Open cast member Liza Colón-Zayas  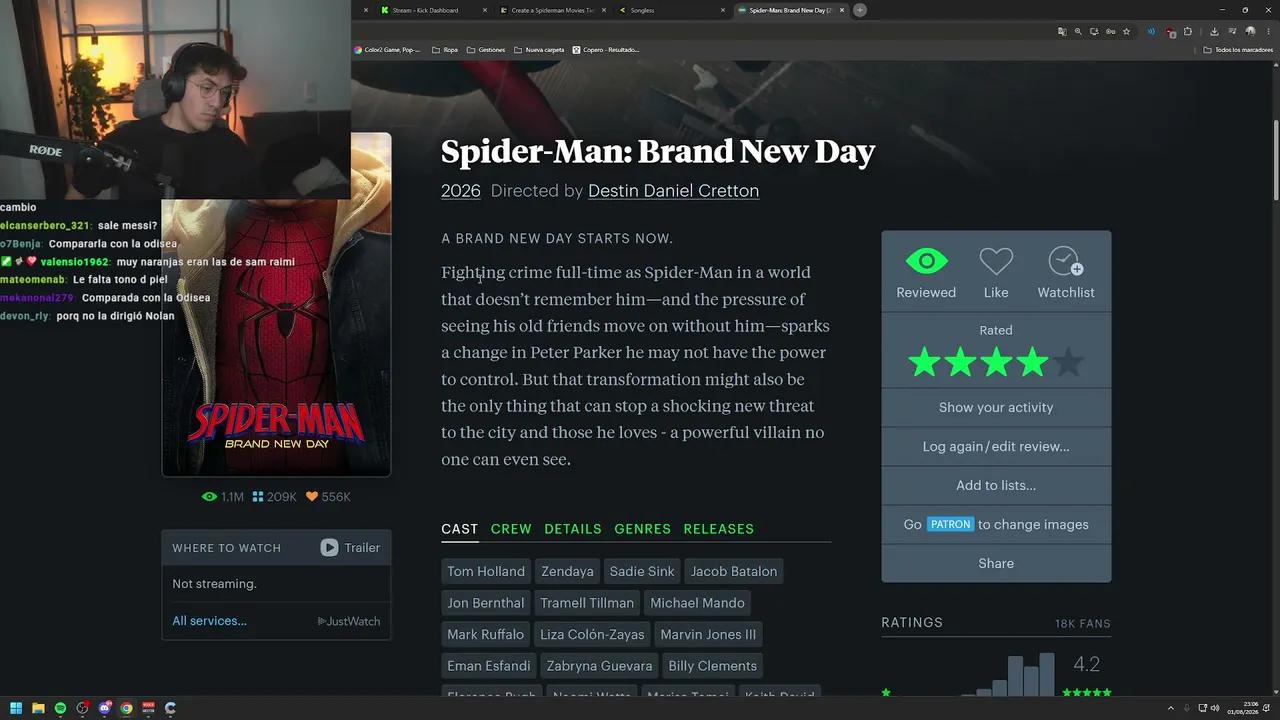point(592,634)
